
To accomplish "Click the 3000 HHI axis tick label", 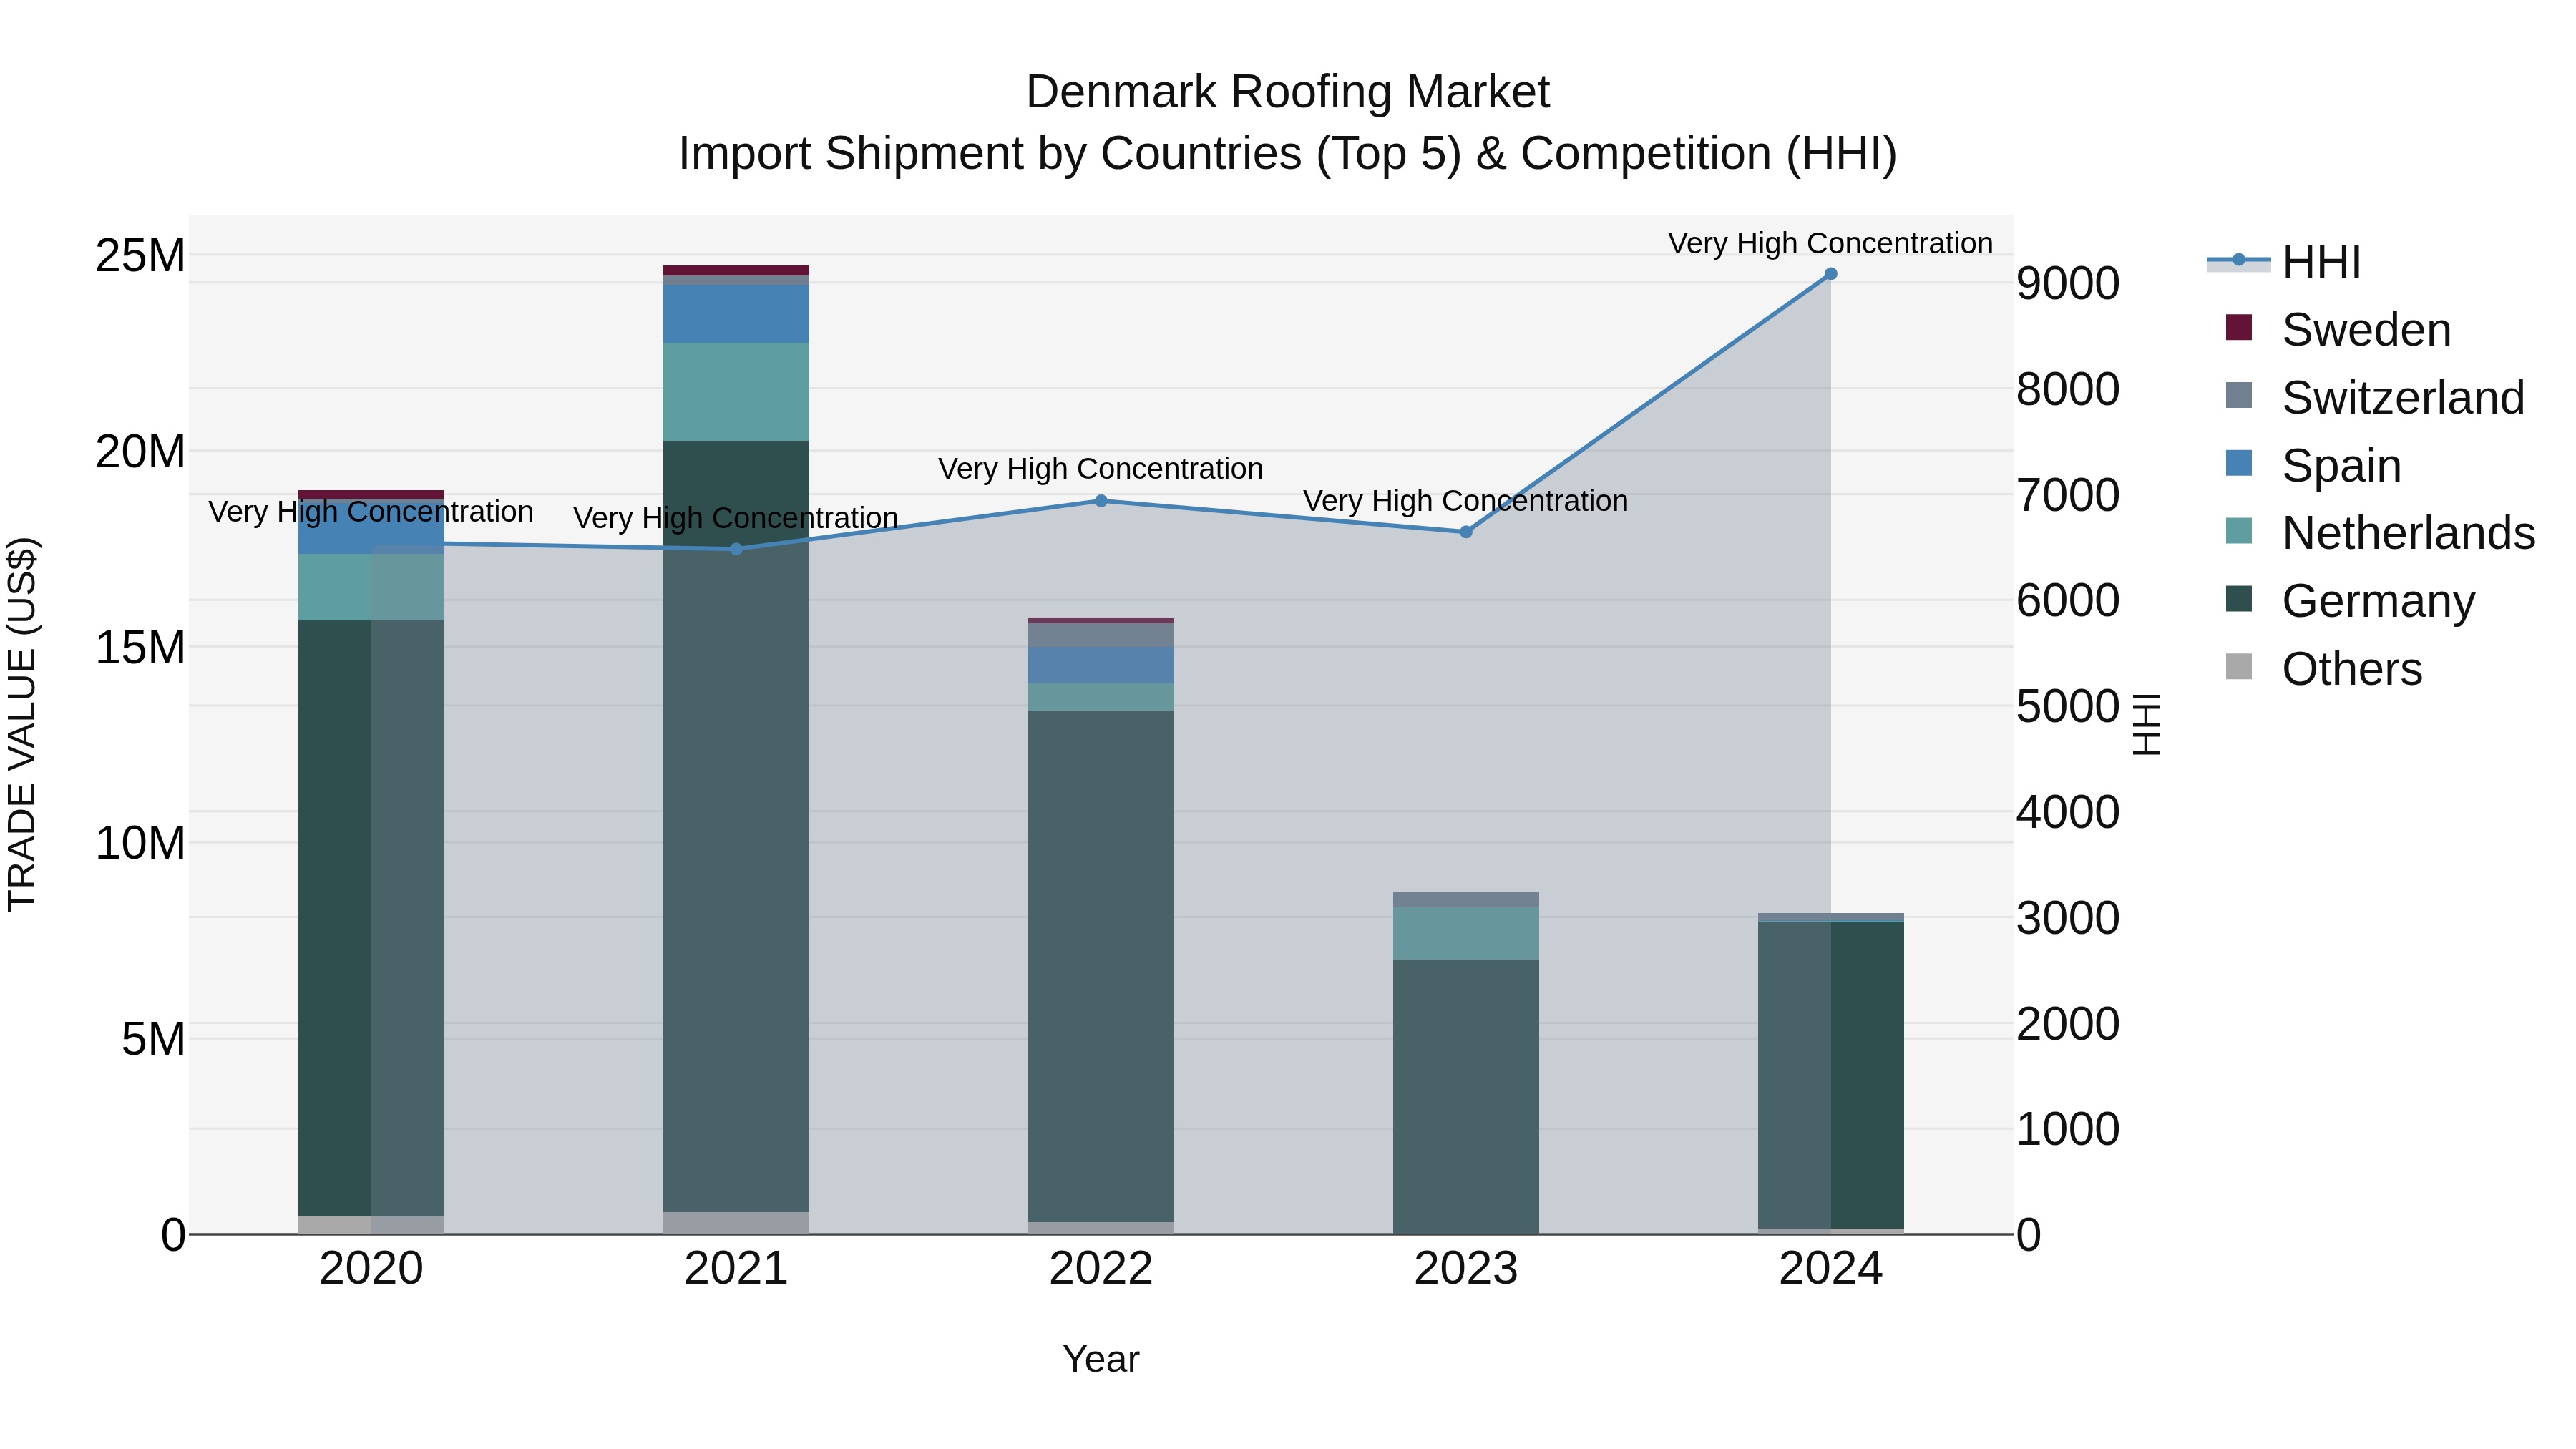I will point(2068,919).
